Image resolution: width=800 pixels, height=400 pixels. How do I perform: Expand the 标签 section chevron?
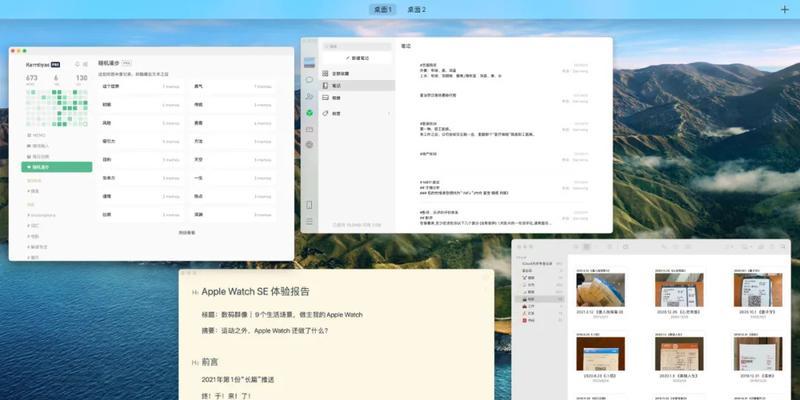point(388,113)
